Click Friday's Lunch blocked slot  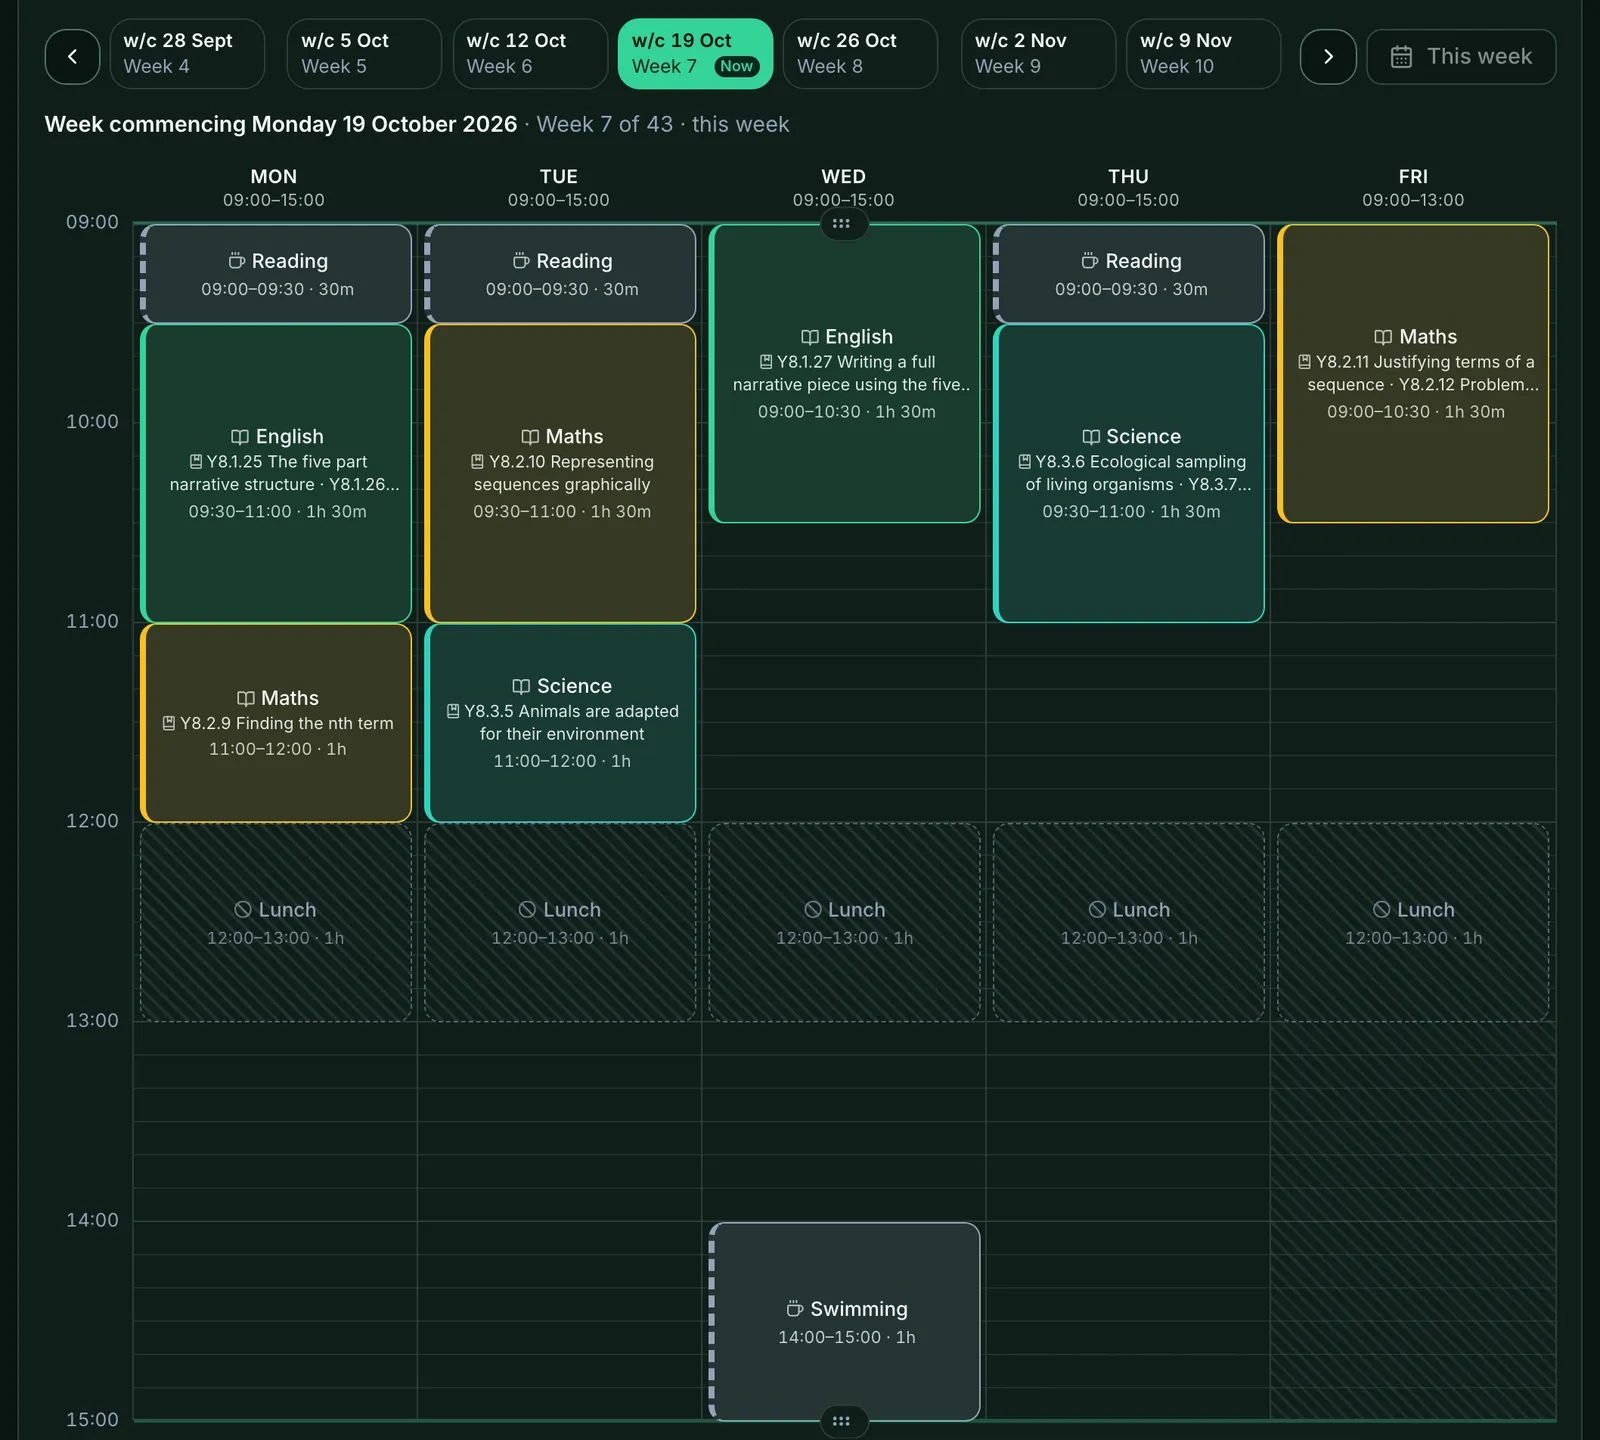1414,922
